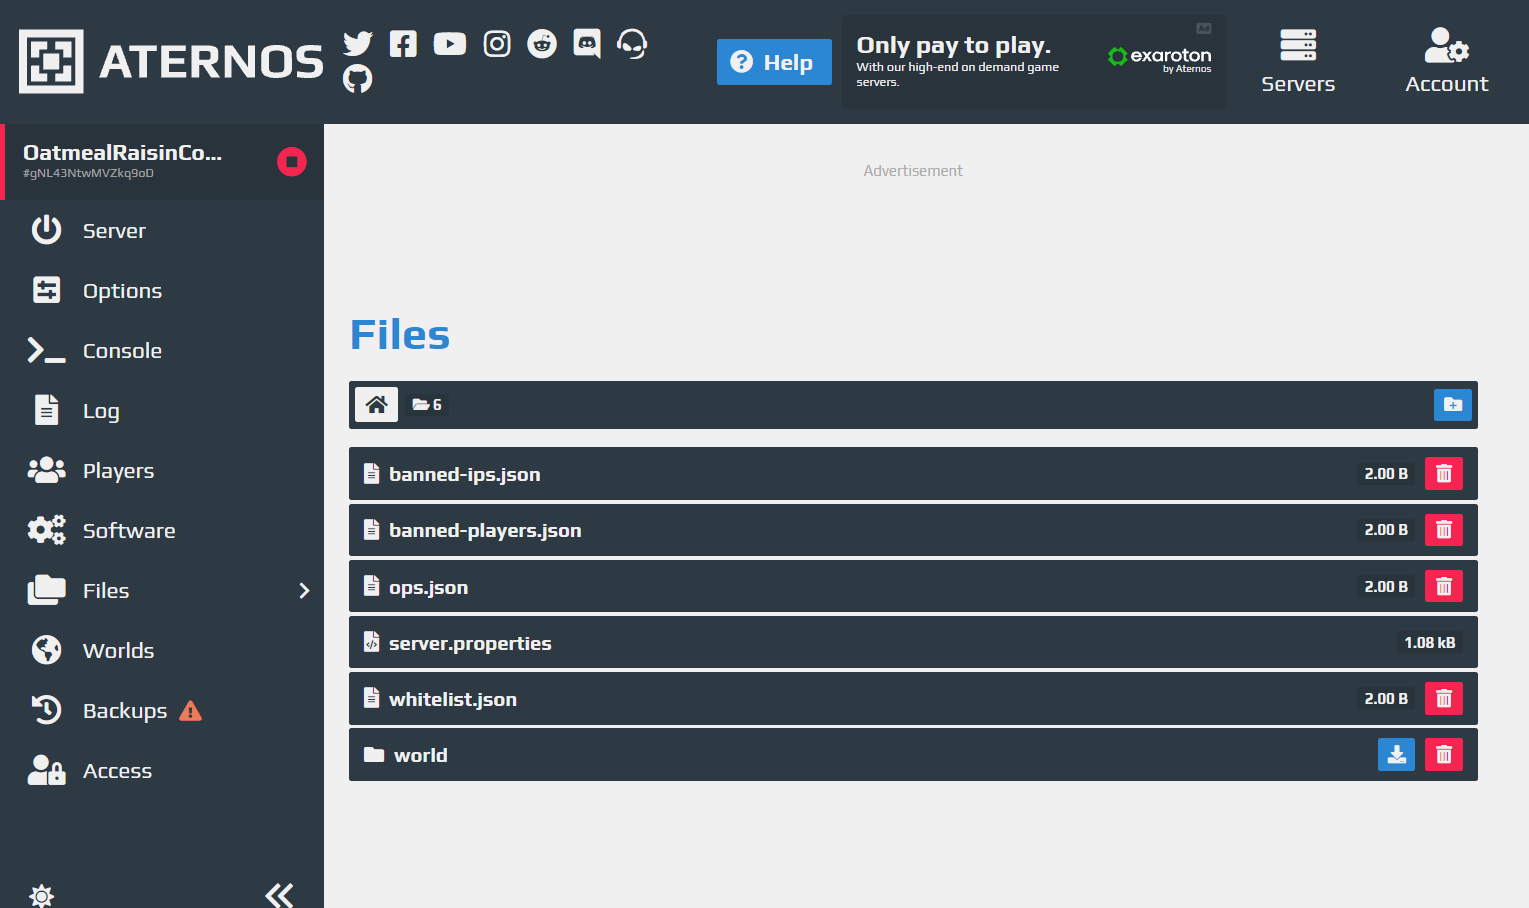The image size is (1529, 908).
Task: Open the Aternos YouTube channel
Action: (450, 44)
